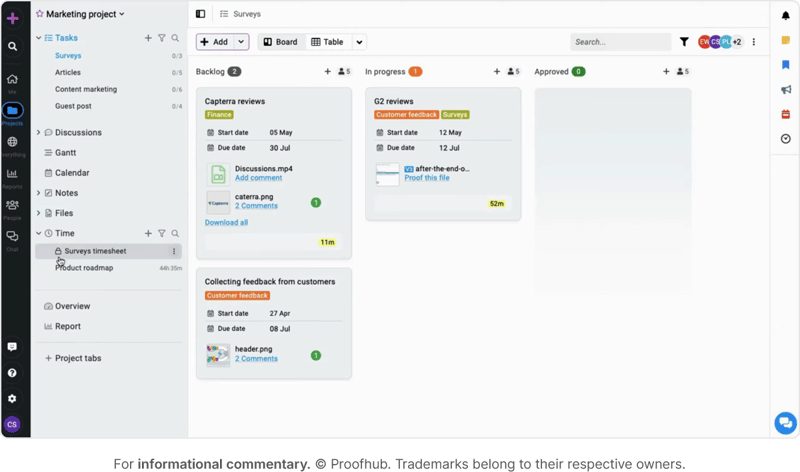
Task: Add a timesheet with Time plus icon
Action: pos(148,233)
